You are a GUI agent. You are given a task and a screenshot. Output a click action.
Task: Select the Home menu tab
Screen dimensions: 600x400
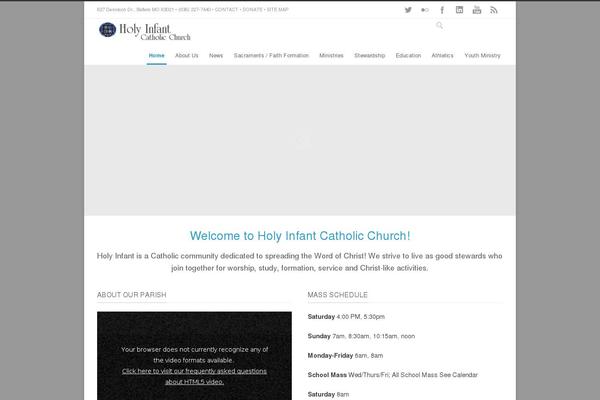point(157,56)
